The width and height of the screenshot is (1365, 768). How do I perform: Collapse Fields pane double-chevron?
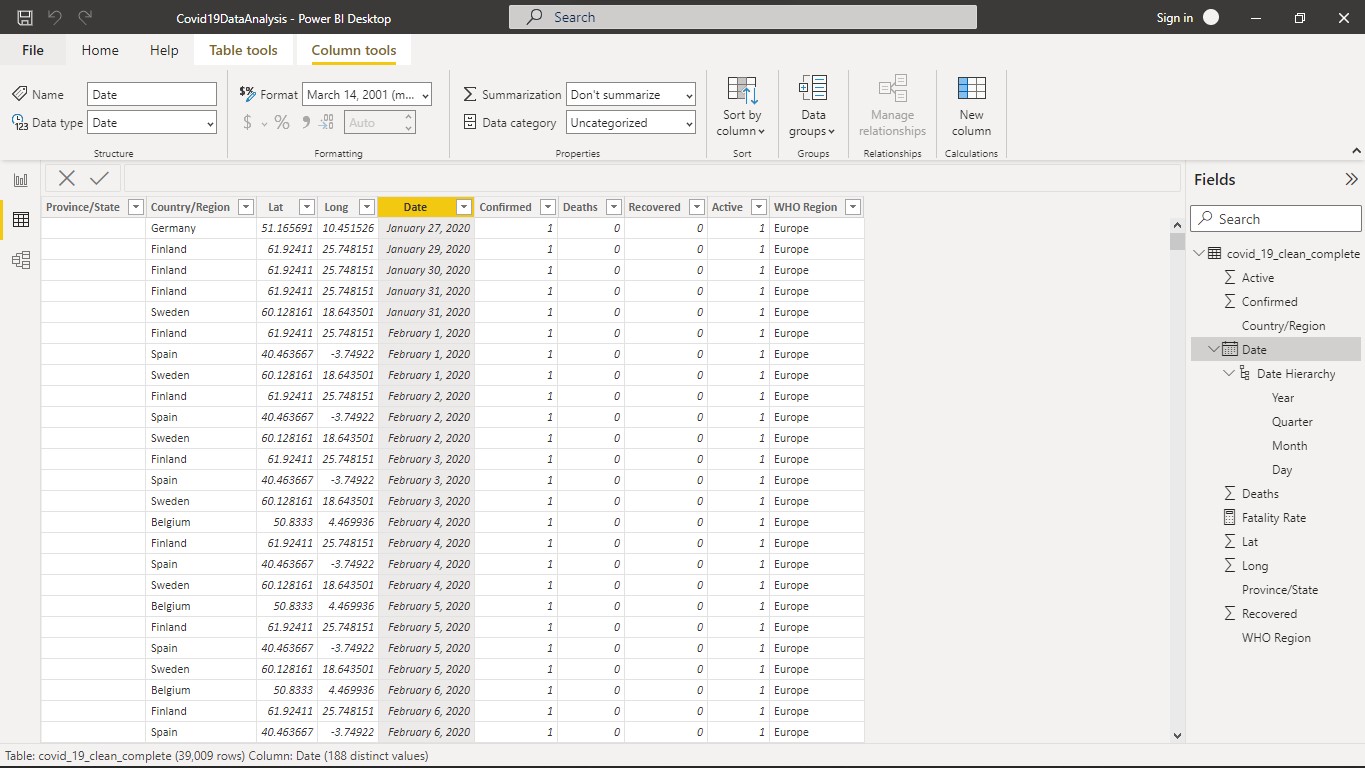click(x=1351, y=180)
